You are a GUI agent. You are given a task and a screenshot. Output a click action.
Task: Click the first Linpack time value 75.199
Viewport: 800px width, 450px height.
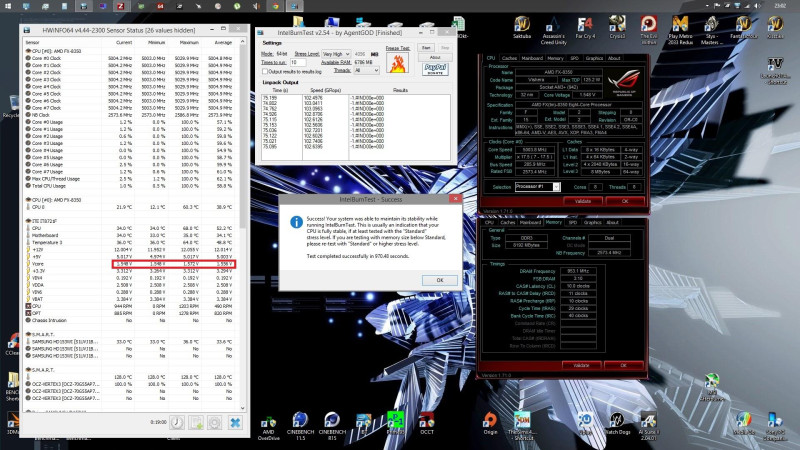[269, 97]
